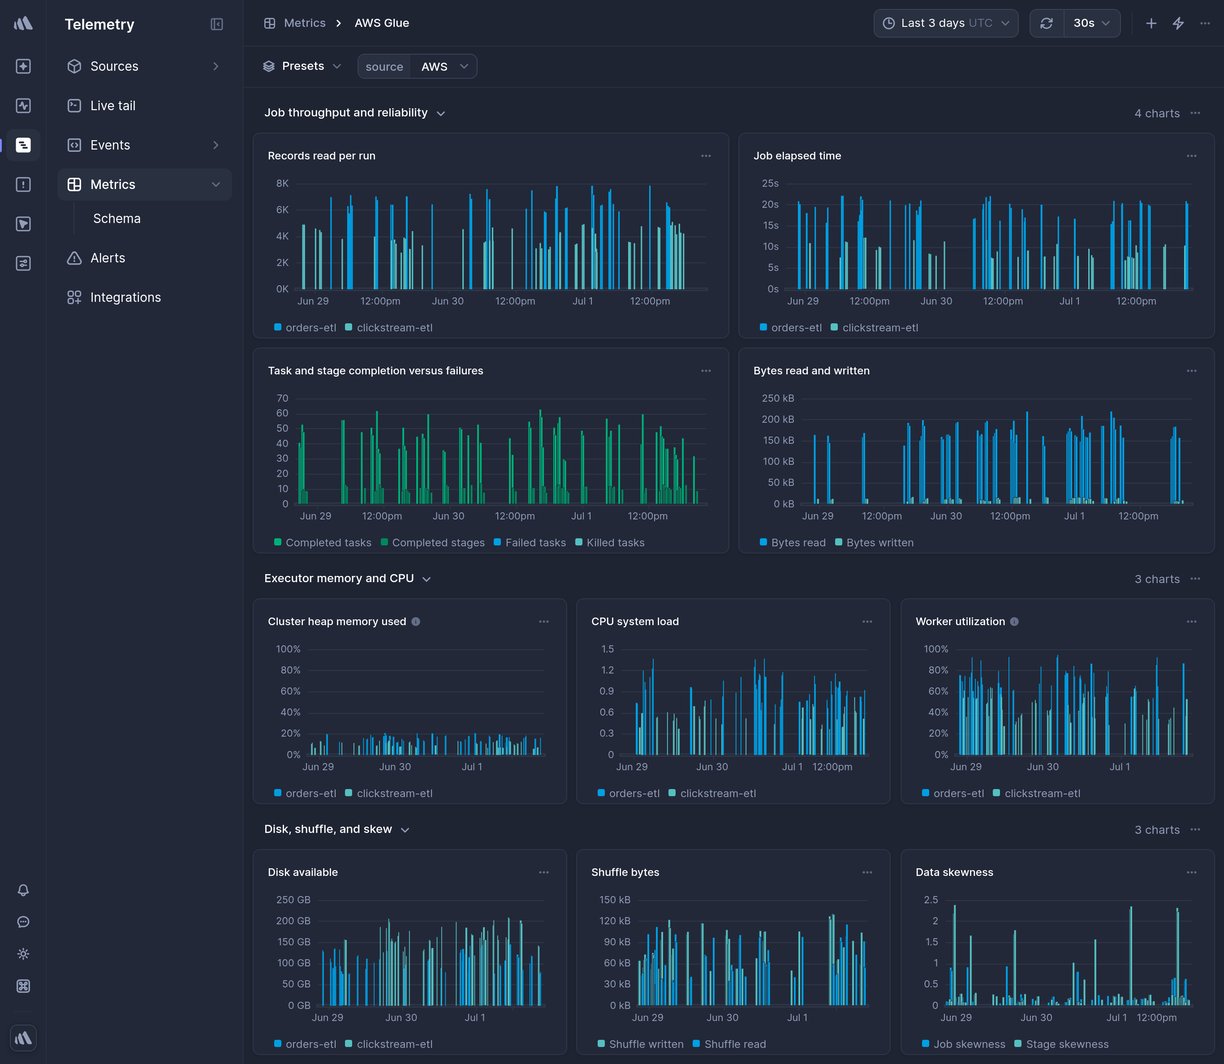This screenshot has height=1064, width=1224.
Task: Open Schema under Metrics
Action: tap(117, 218)
